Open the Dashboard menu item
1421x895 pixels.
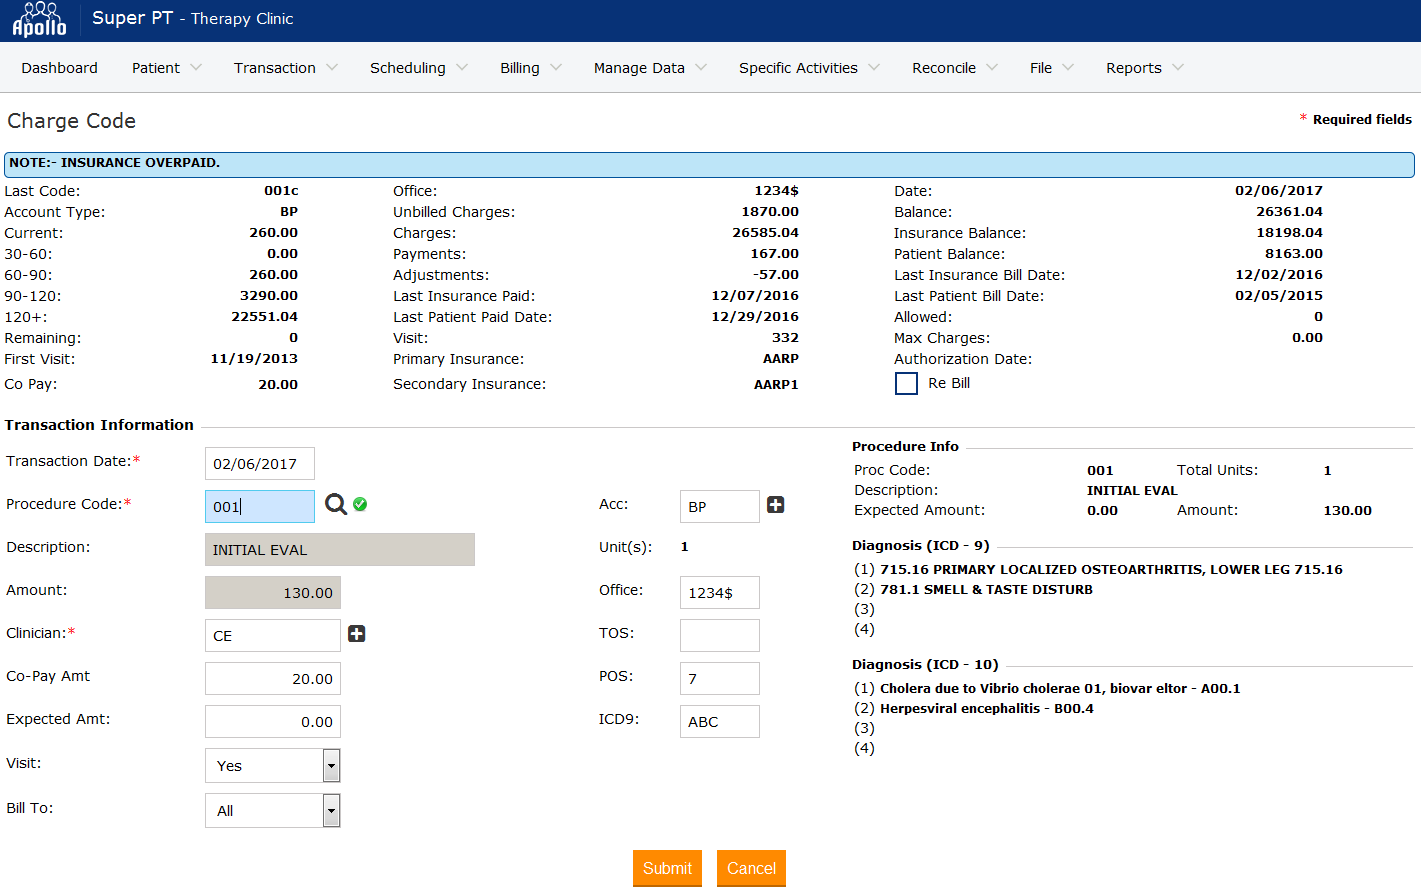60,68
